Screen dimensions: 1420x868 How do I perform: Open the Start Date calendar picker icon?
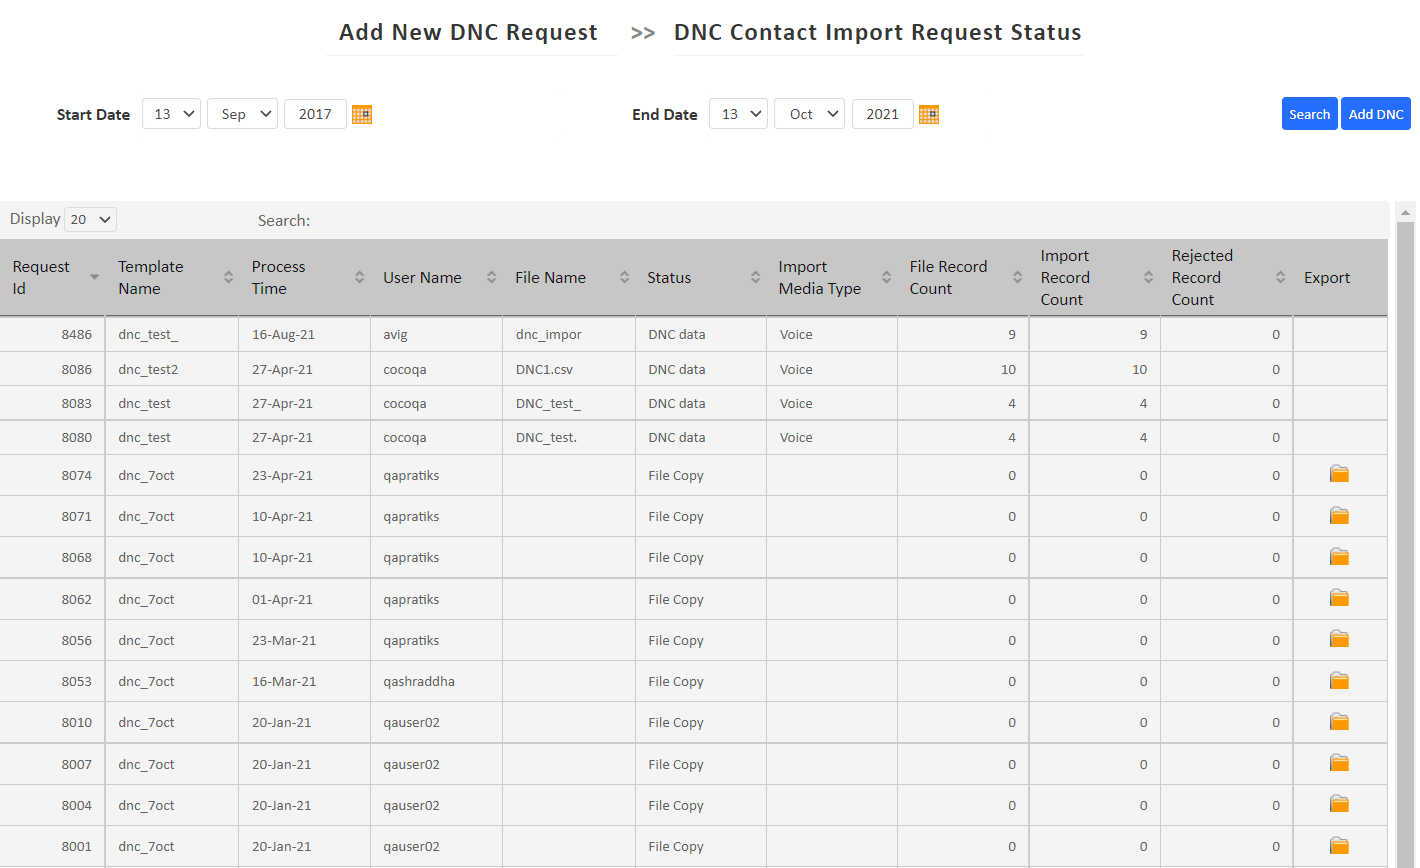pyautogui.click(x=361, y=113)
